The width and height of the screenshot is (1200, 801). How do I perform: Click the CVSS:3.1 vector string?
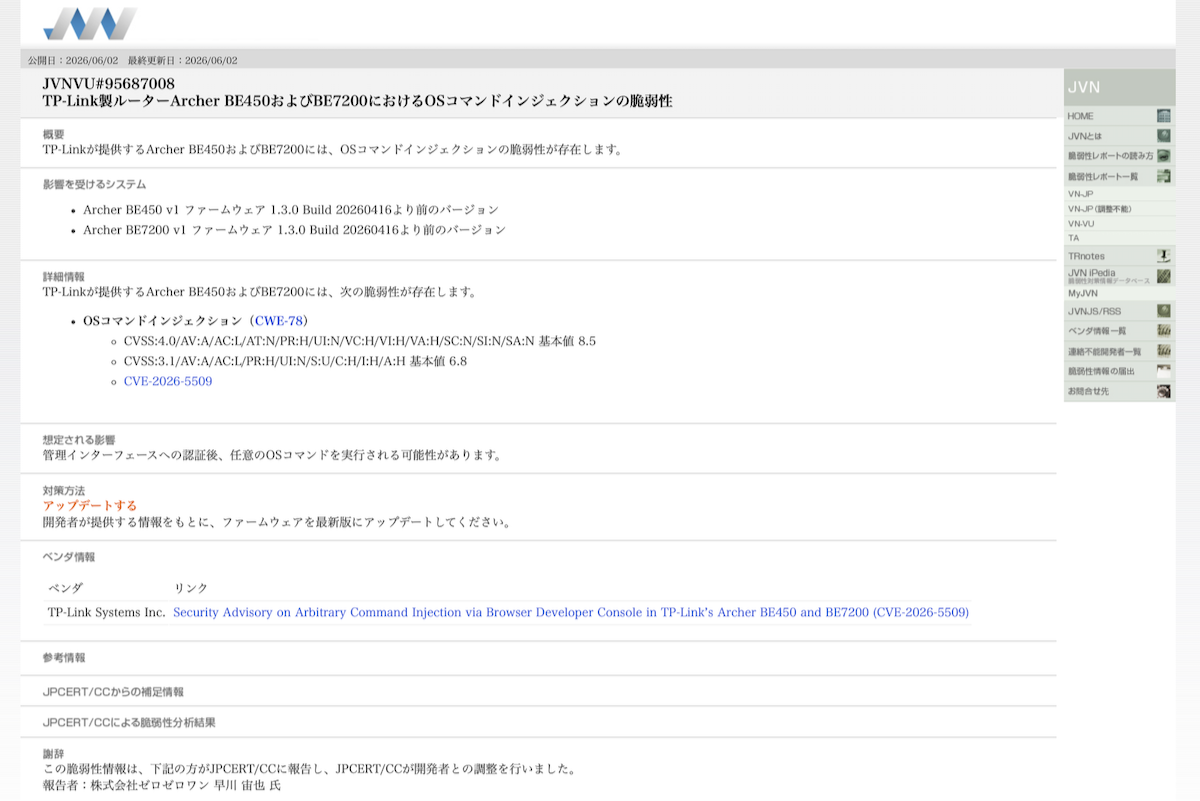pyautogui.click(x=265, y=361)
